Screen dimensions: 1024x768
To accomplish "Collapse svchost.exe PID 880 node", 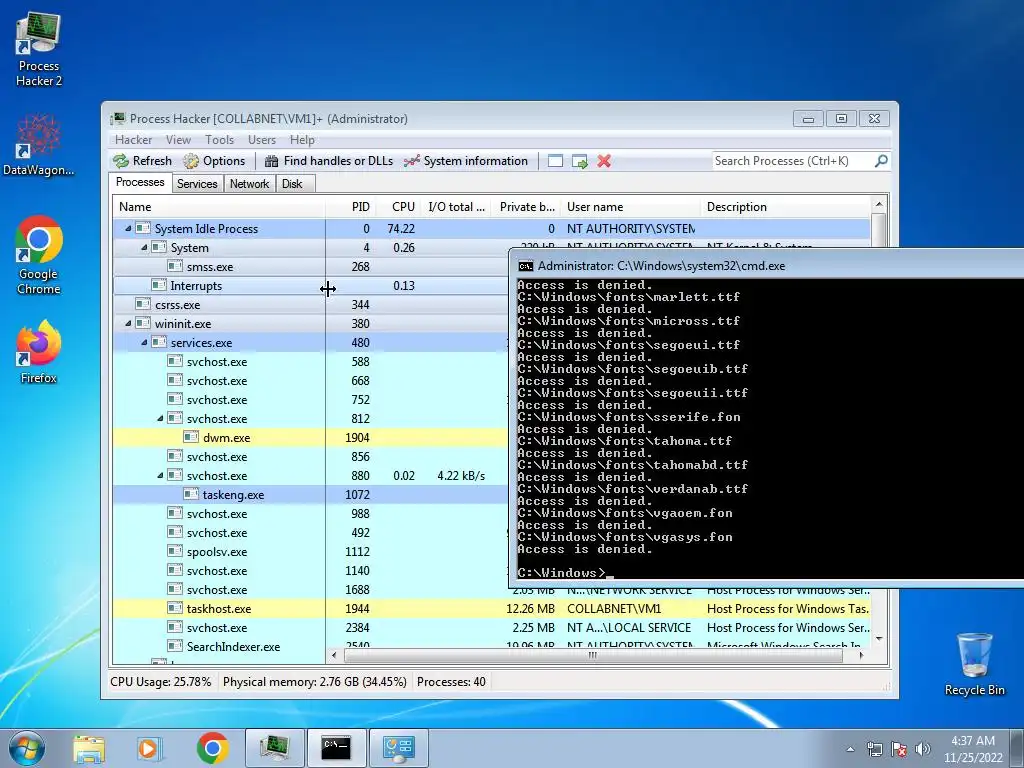I will pos(161,475).
